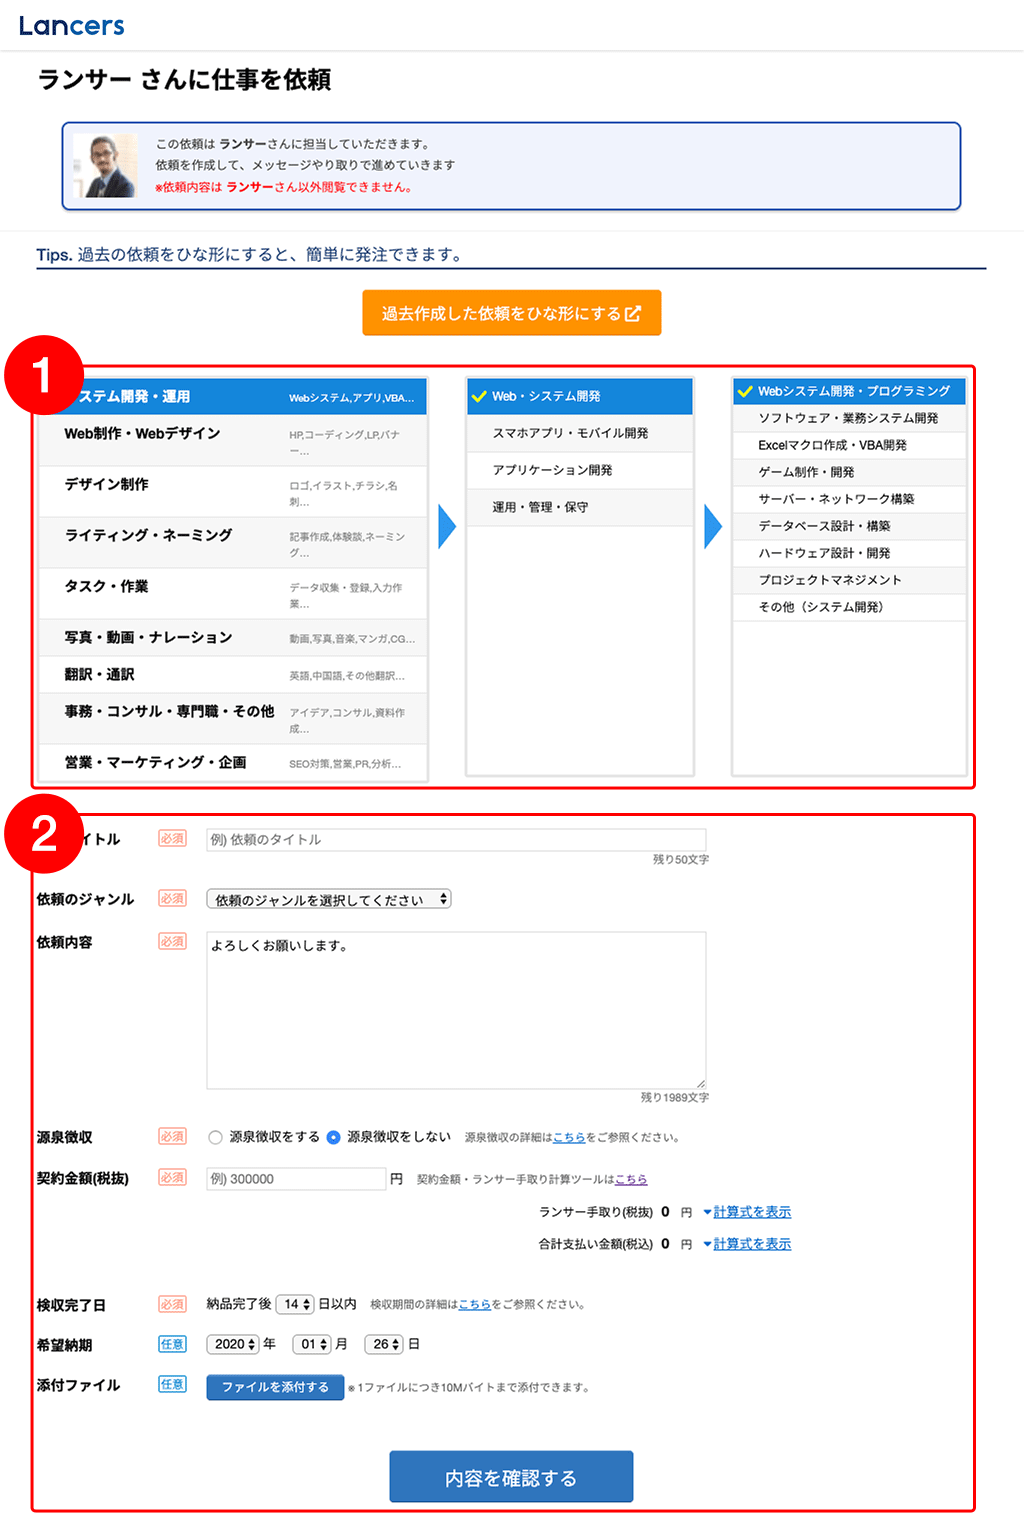Open year dropdown showing 2020
Screen dimensions: 1024x1535
[233, 1344]
